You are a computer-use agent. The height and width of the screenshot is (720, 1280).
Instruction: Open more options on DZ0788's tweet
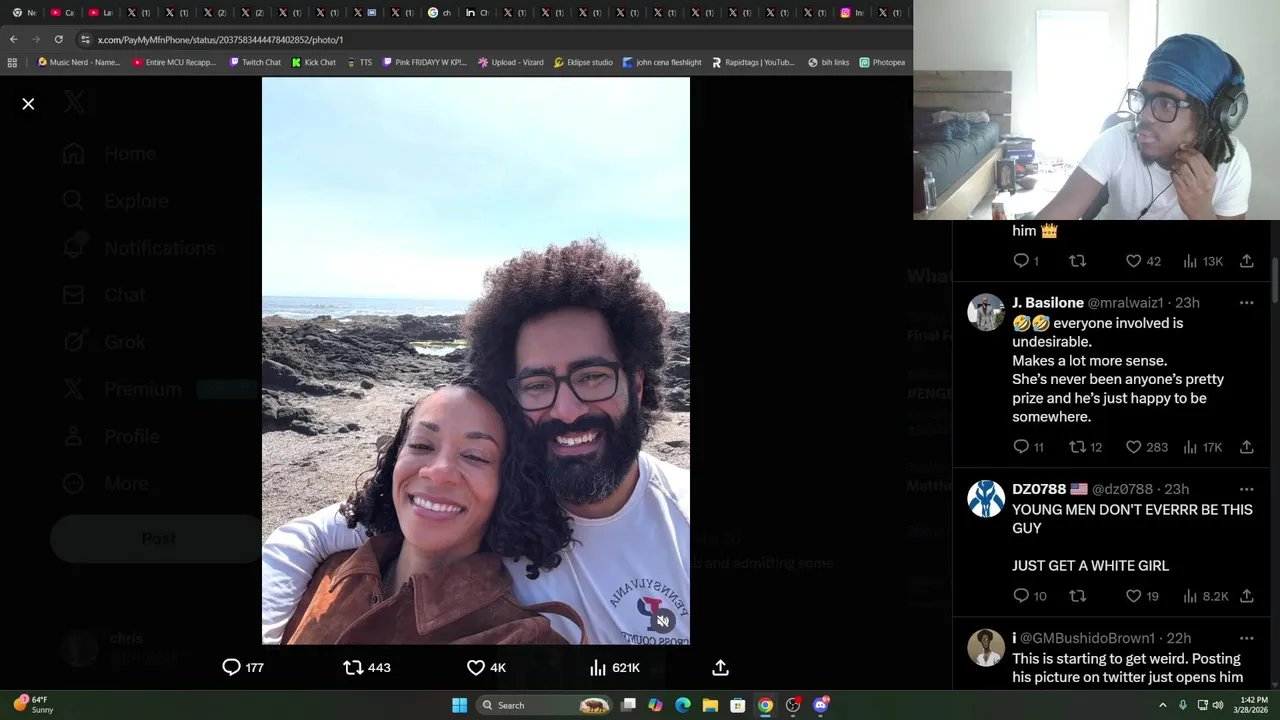[x=1246, y=490]
